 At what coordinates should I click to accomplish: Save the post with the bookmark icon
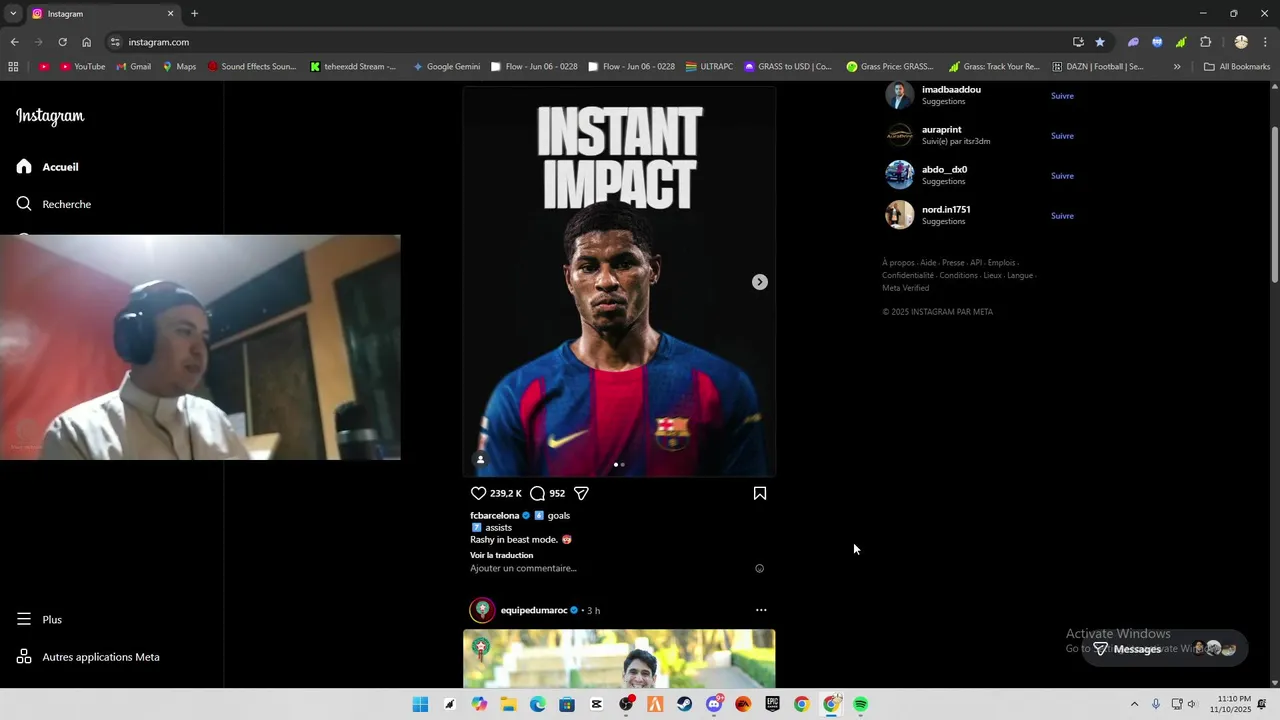pos(760,493)
